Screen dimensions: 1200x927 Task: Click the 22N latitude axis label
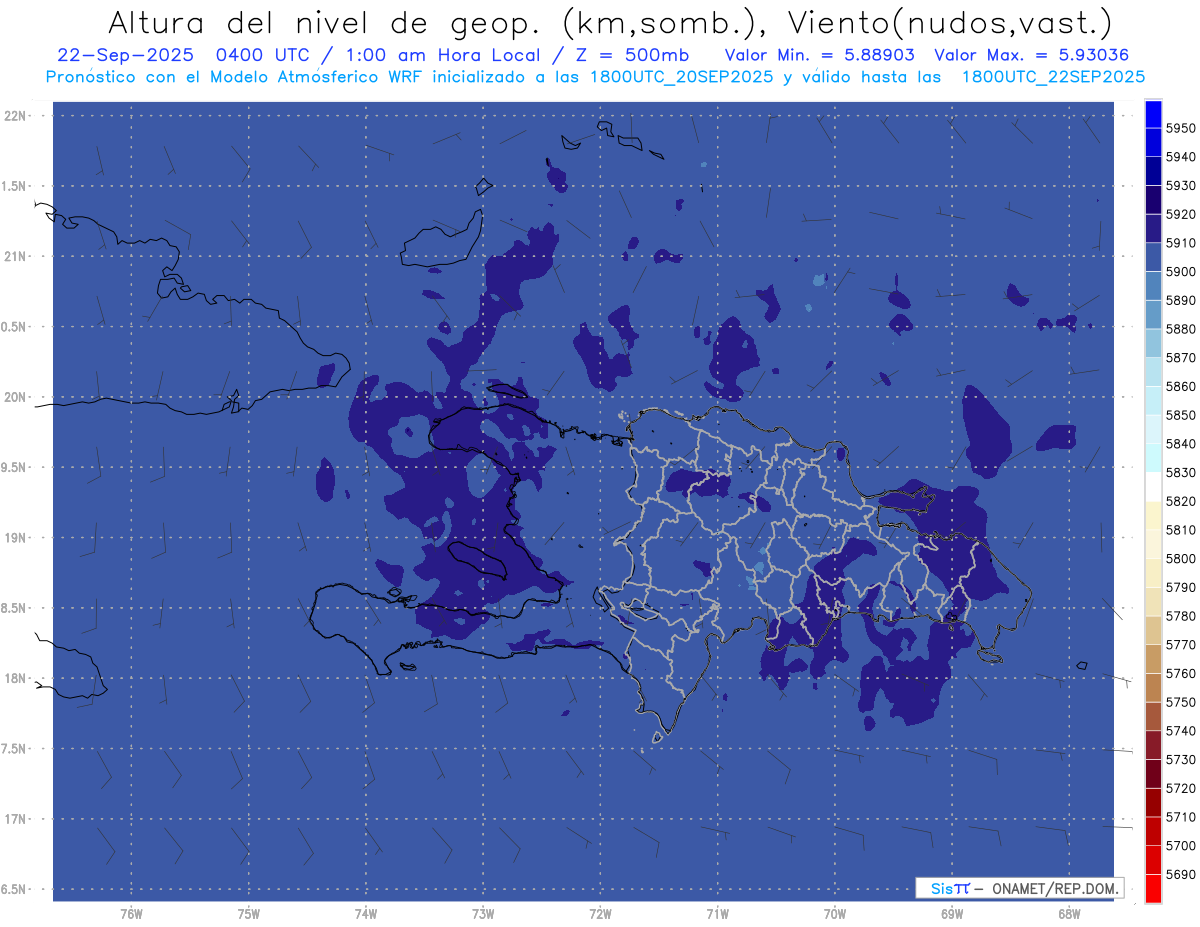coord(17,116)
